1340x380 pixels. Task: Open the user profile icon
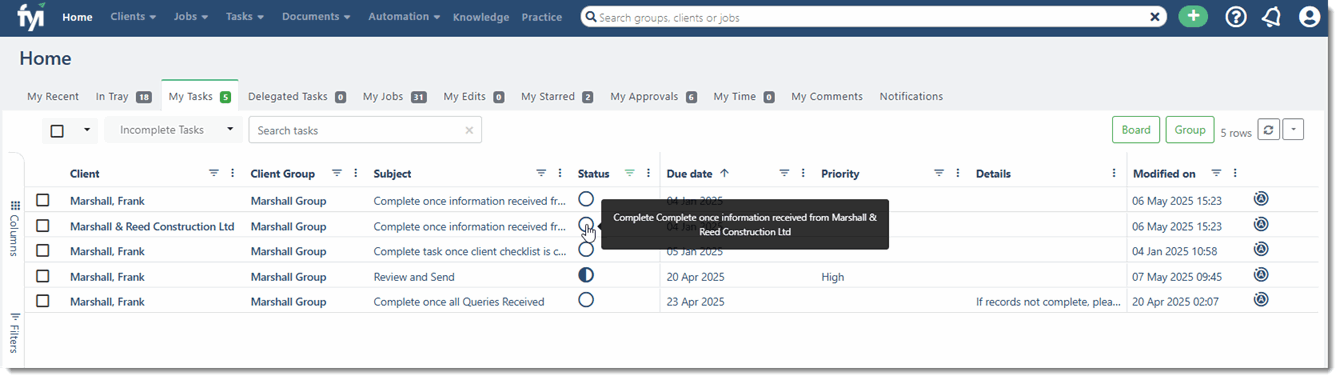(x=1310, y=17)
